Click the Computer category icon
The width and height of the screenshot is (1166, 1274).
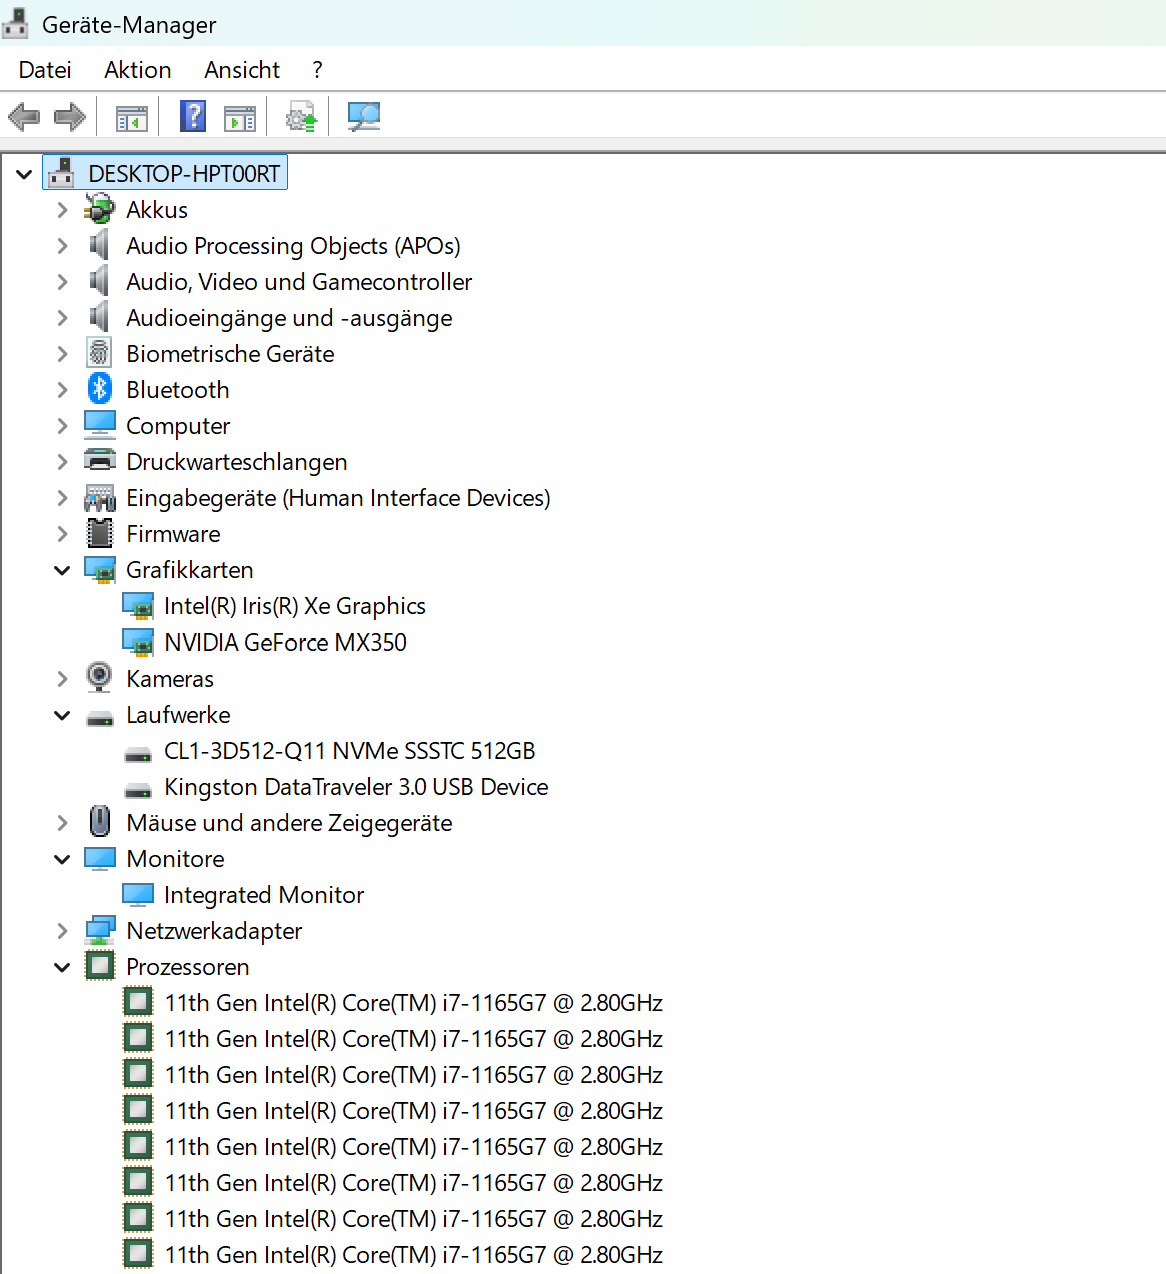tap(99, 425)
